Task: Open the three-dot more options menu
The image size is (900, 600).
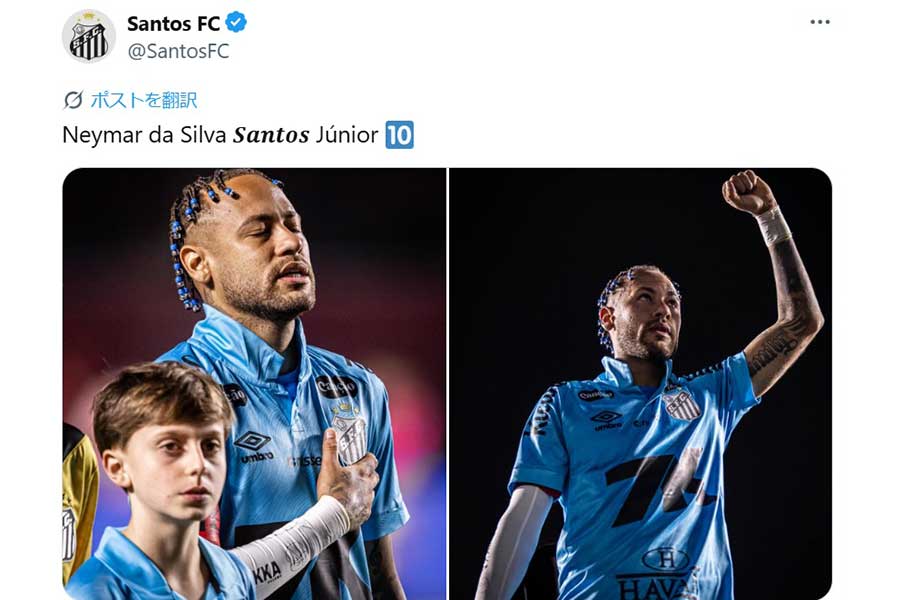Action: point(820,22)
